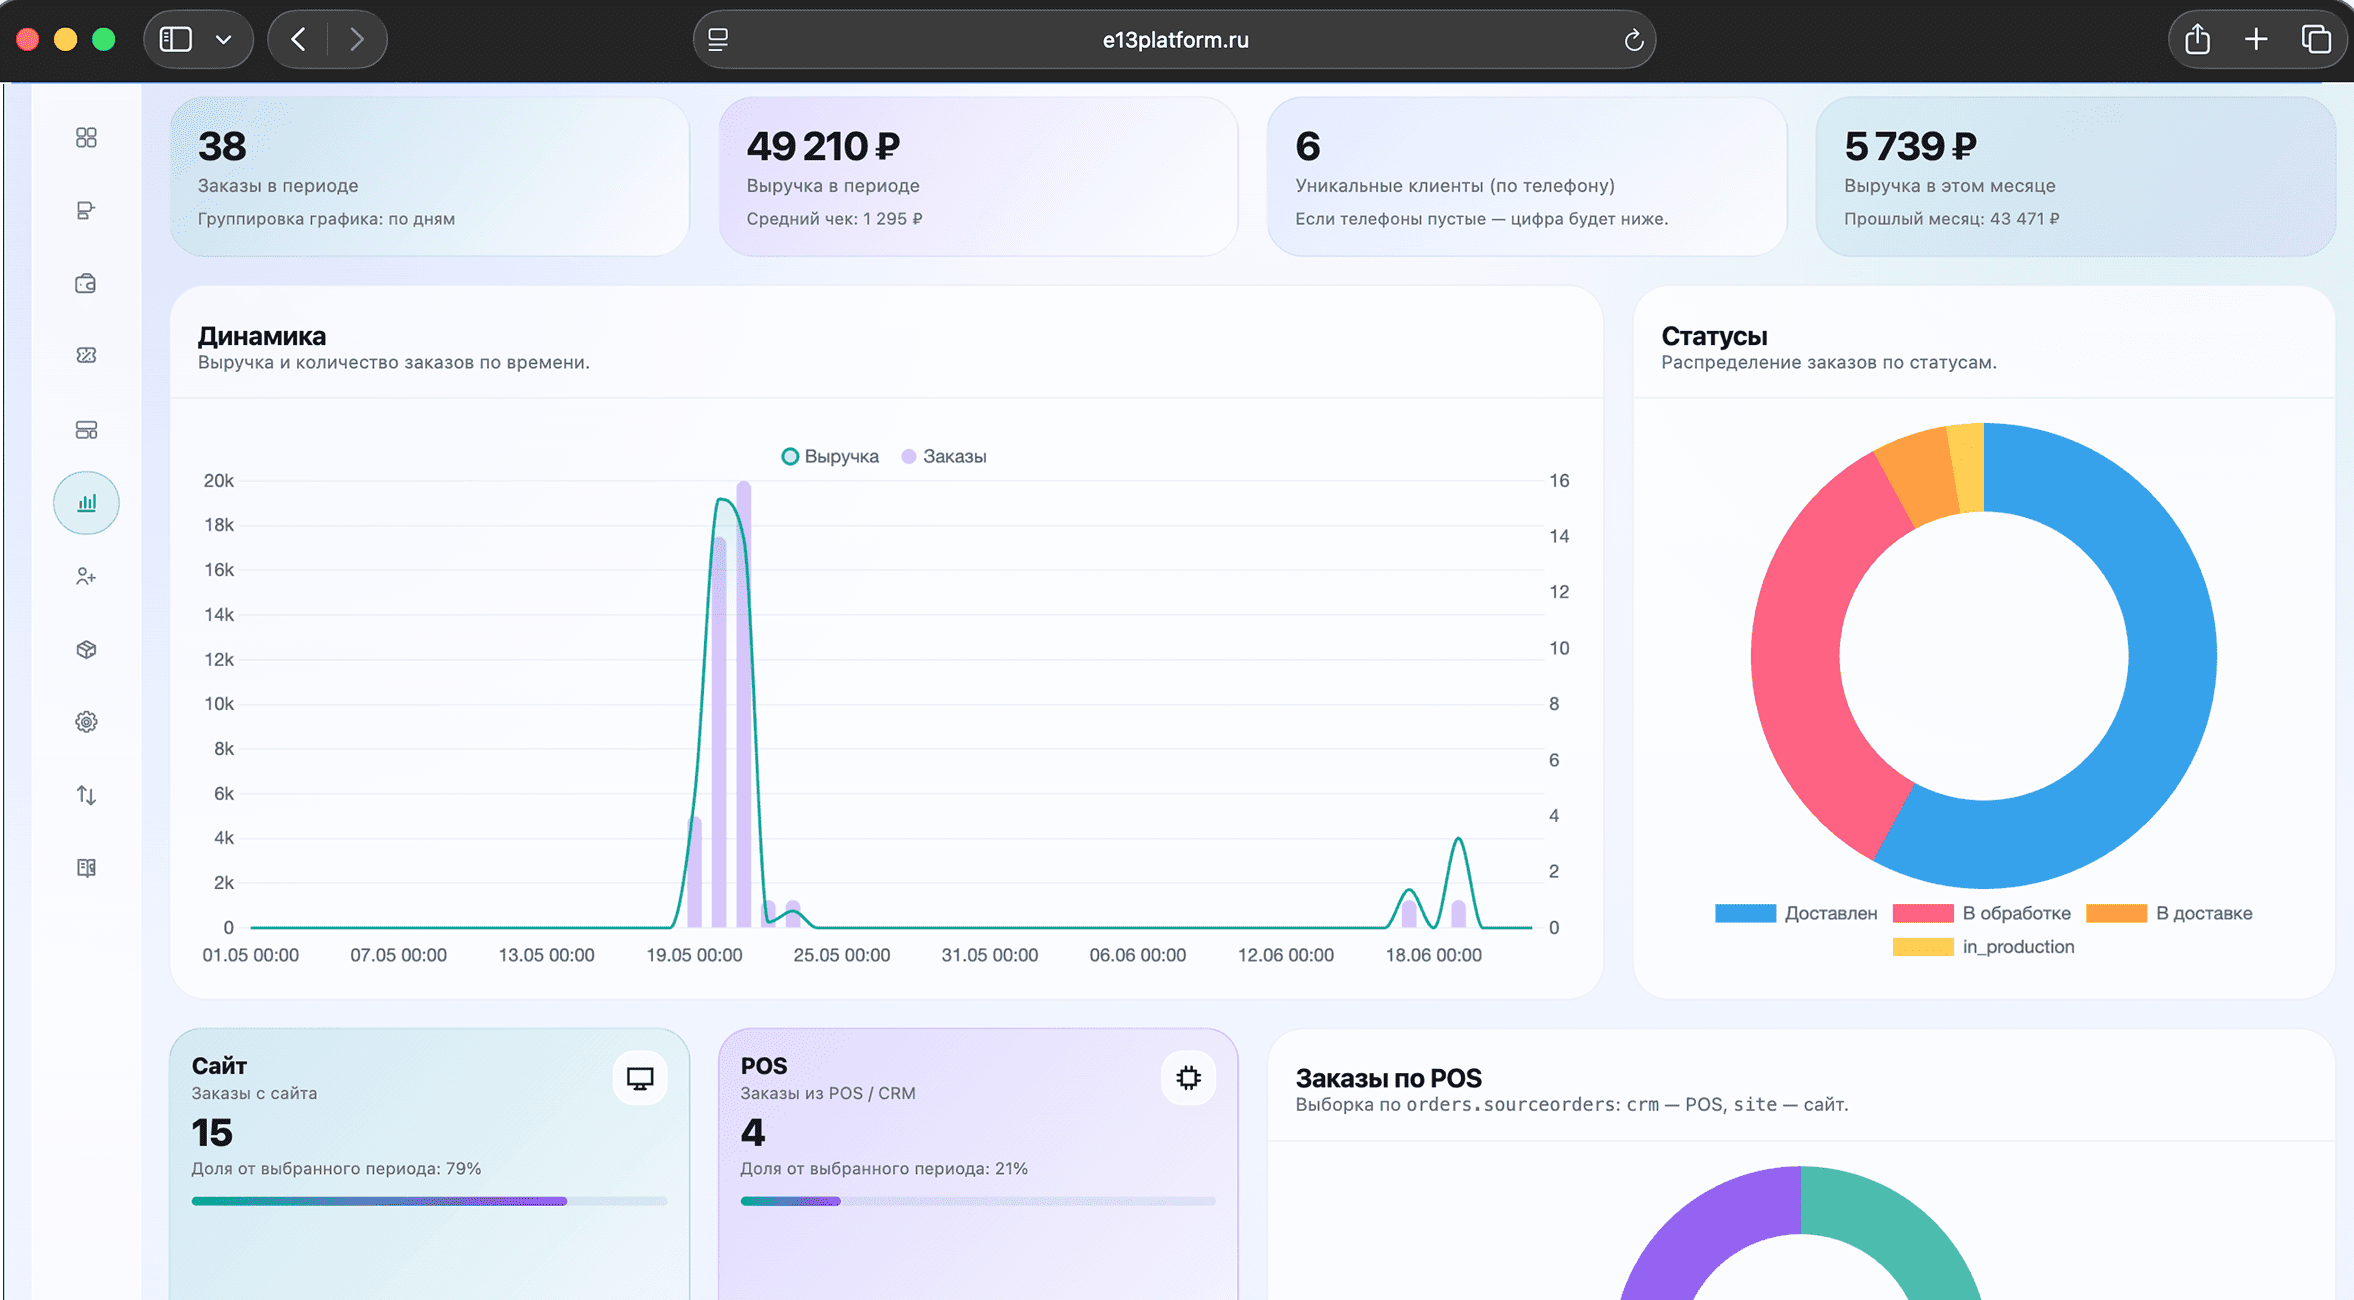Click Доля от выбранного периода: 79% text
This screenshot has height=1300, width=2354.
coord(336,1169)
